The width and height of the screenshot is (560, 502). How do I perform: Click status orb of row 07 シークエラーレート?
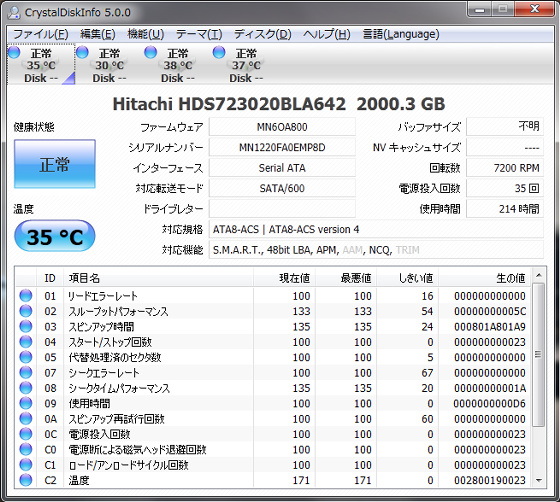26,372
